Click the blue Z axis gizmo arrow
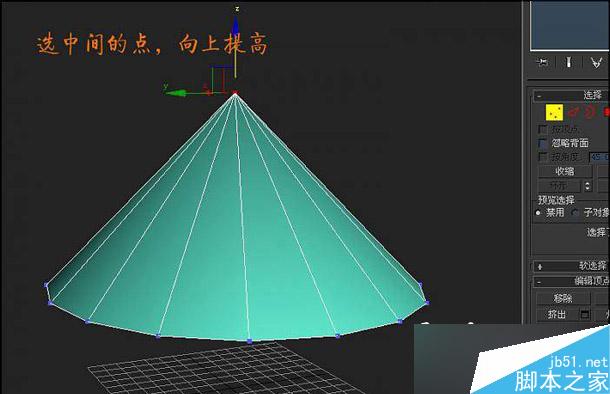 tap(235, 27)
